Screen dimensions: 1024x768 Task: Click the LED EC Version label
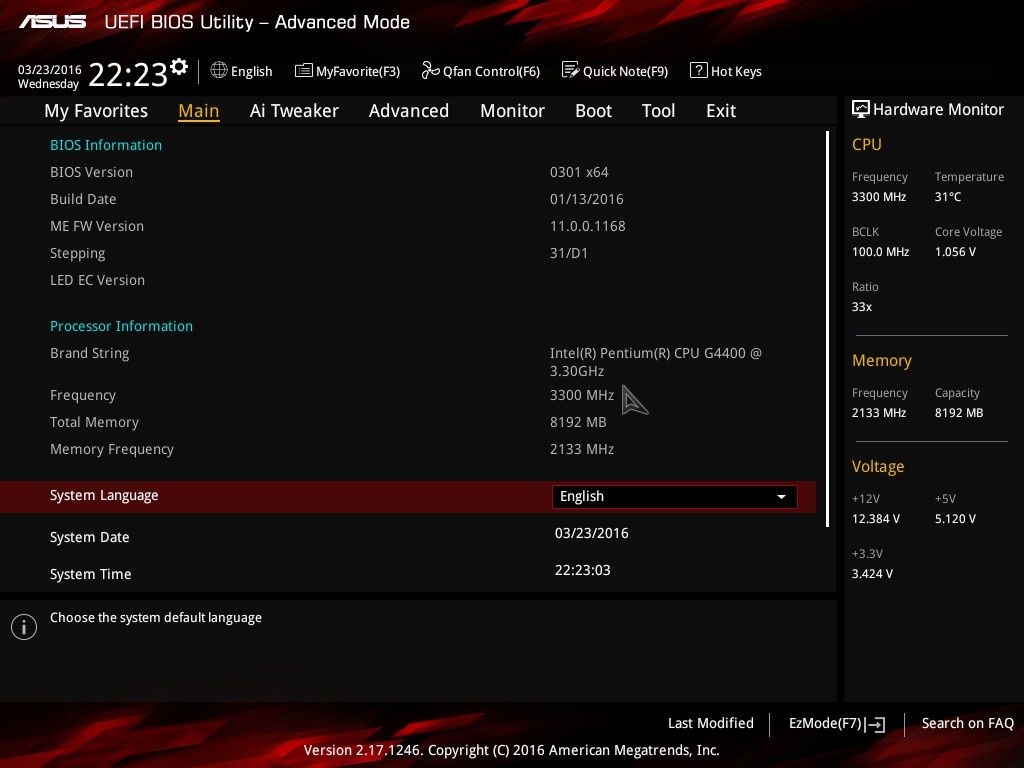[x=97, y=280]
